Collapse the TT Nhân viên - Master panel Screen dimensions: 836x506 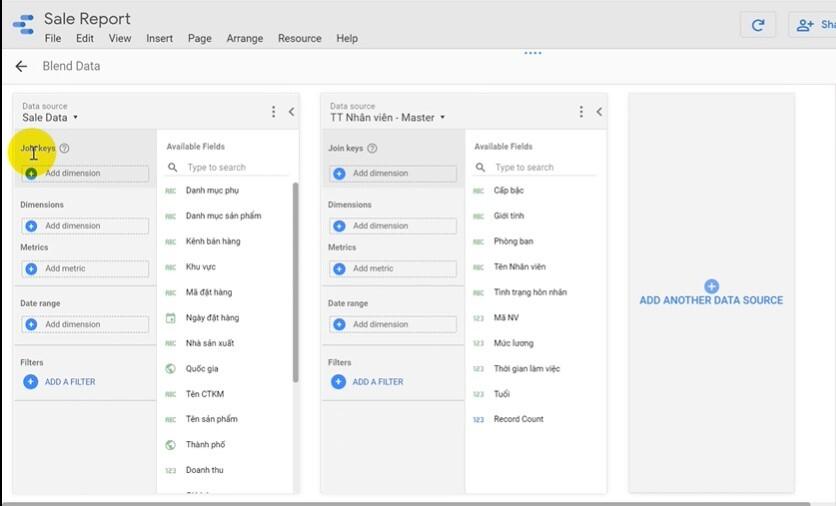pyautogui.click(x=599, y=112)
